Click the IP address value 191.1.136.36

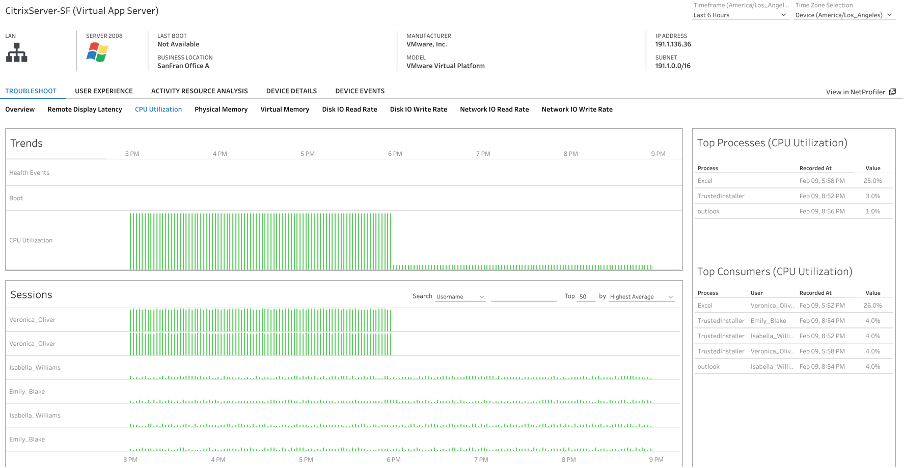pyautogui.click(x=673, y=44)
